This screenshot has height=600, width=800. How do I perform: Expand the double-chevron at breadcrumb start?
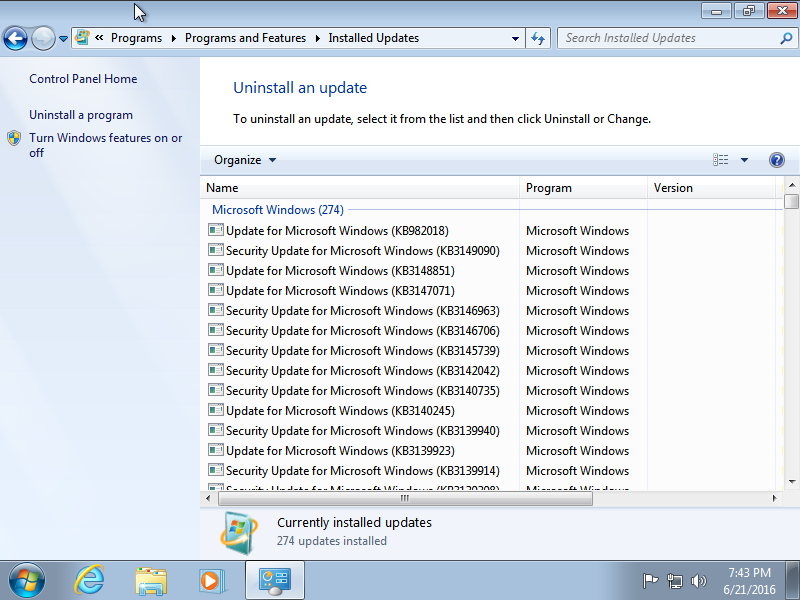click(99, 38)
